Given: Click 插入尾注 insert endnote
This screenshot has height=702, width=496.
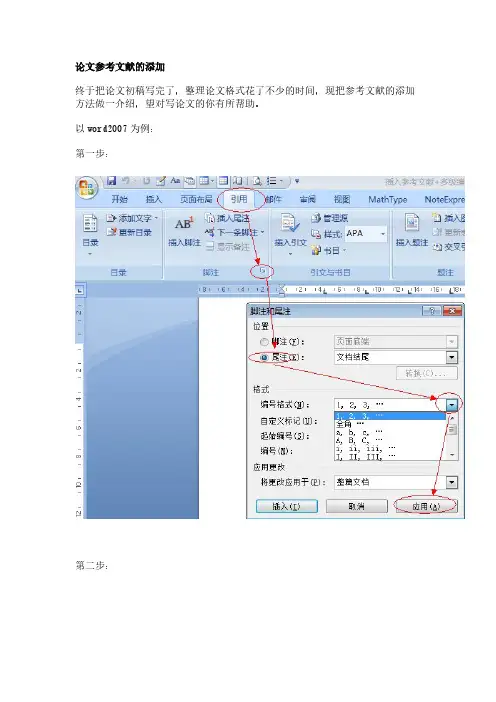Looking at the screenshot, I should pos(227,218).
